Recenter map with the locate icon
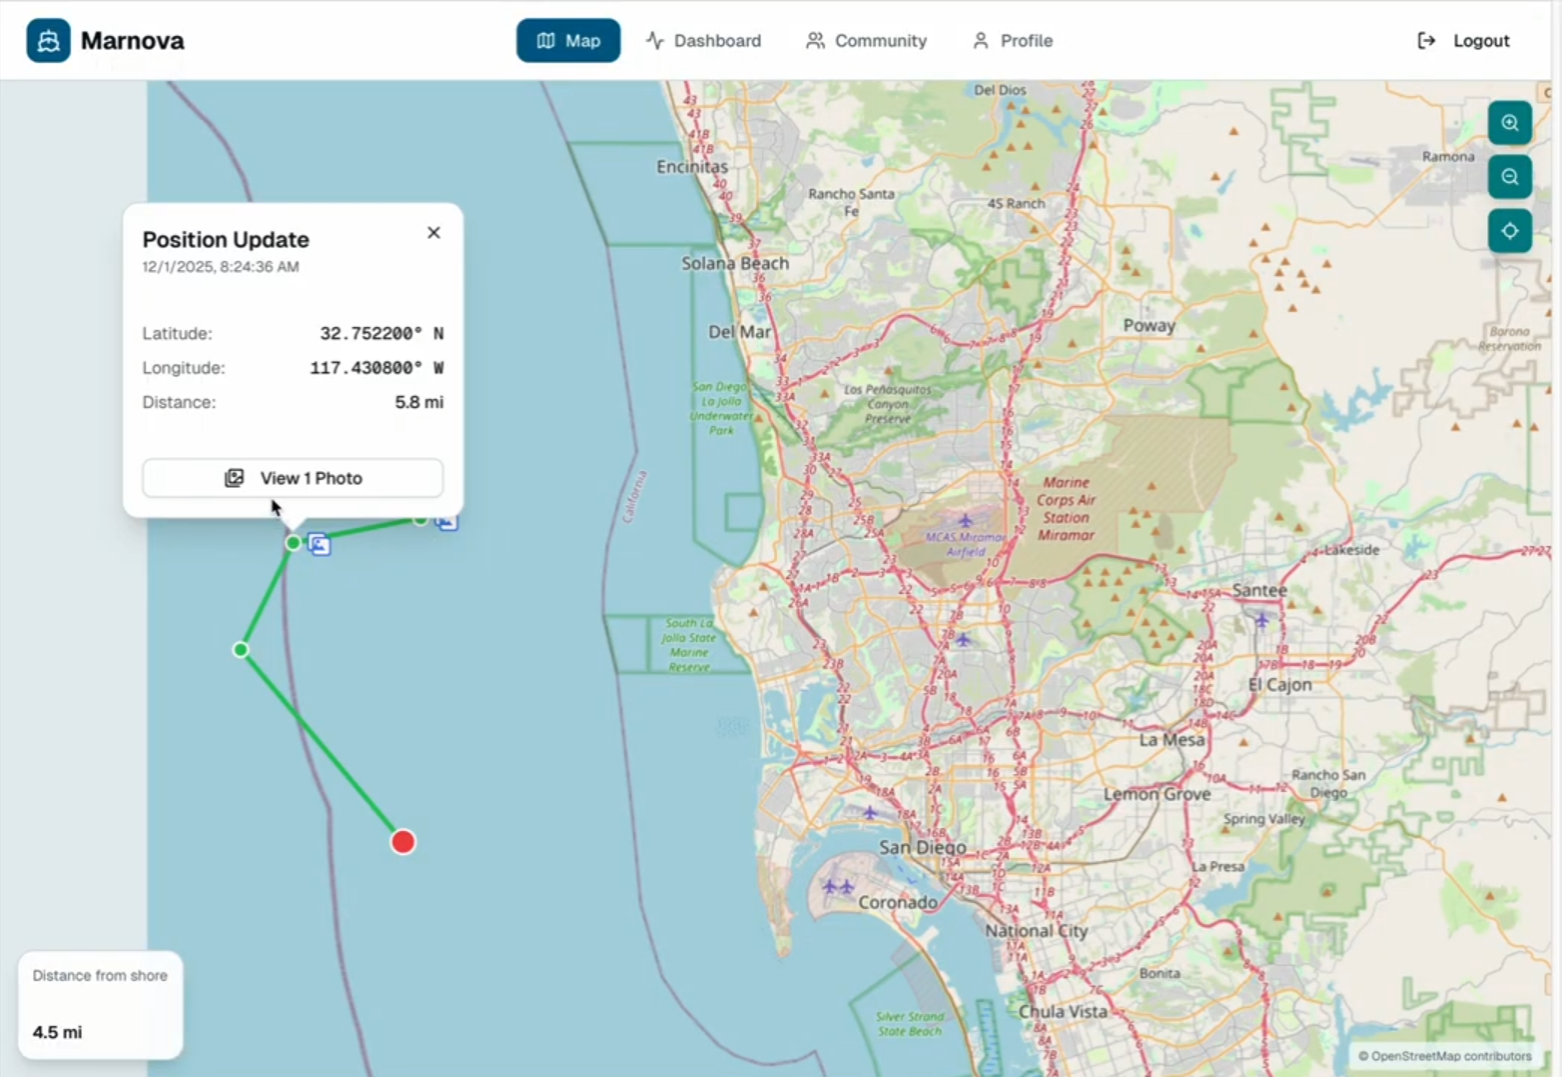The image size is (1562, 1077). [1510, 231]
